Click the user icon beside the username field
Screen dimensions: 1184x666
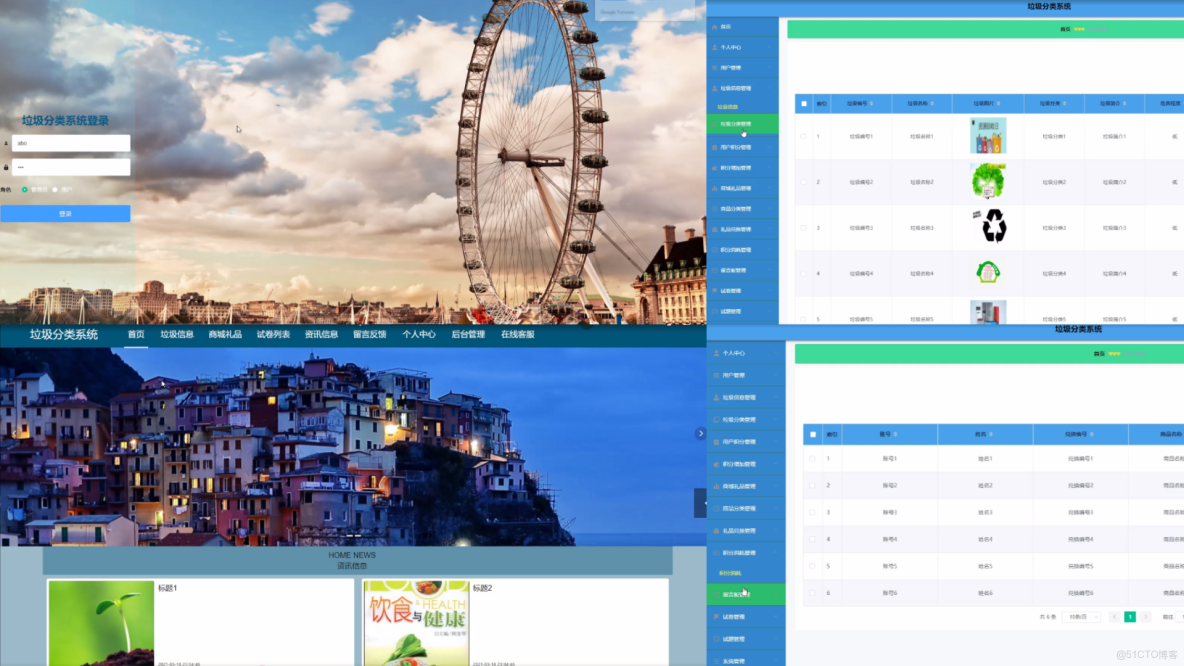pos(6,143)
